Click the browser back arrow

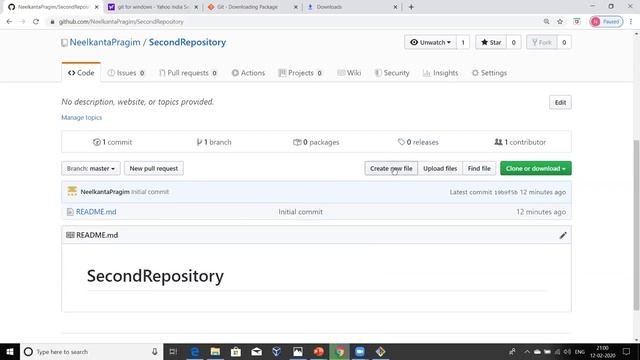click(x=9, y=22)
